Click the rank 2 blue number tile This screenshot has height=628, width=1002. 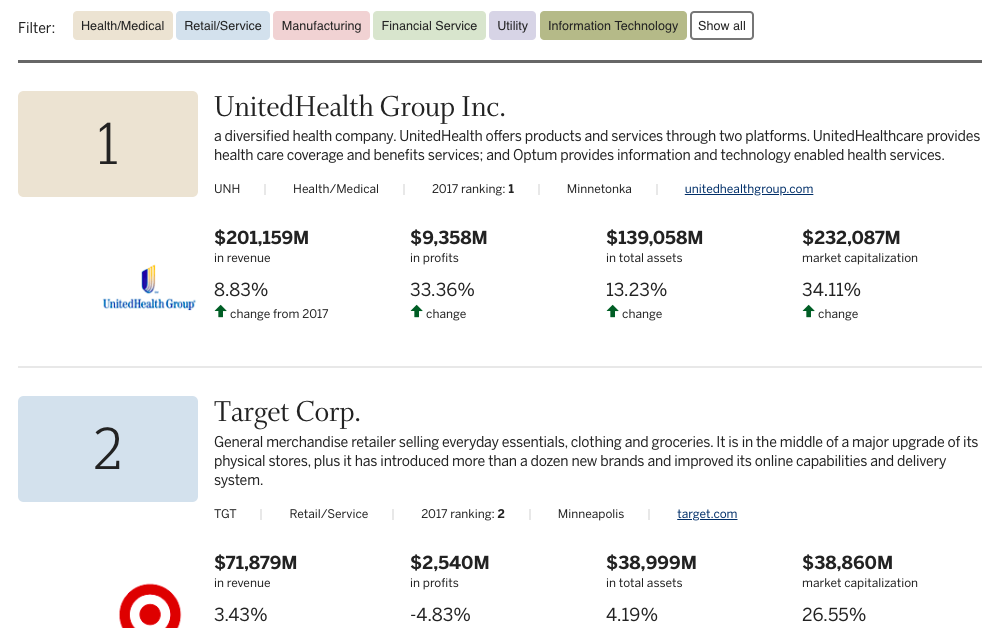click(x=108, y=449)
